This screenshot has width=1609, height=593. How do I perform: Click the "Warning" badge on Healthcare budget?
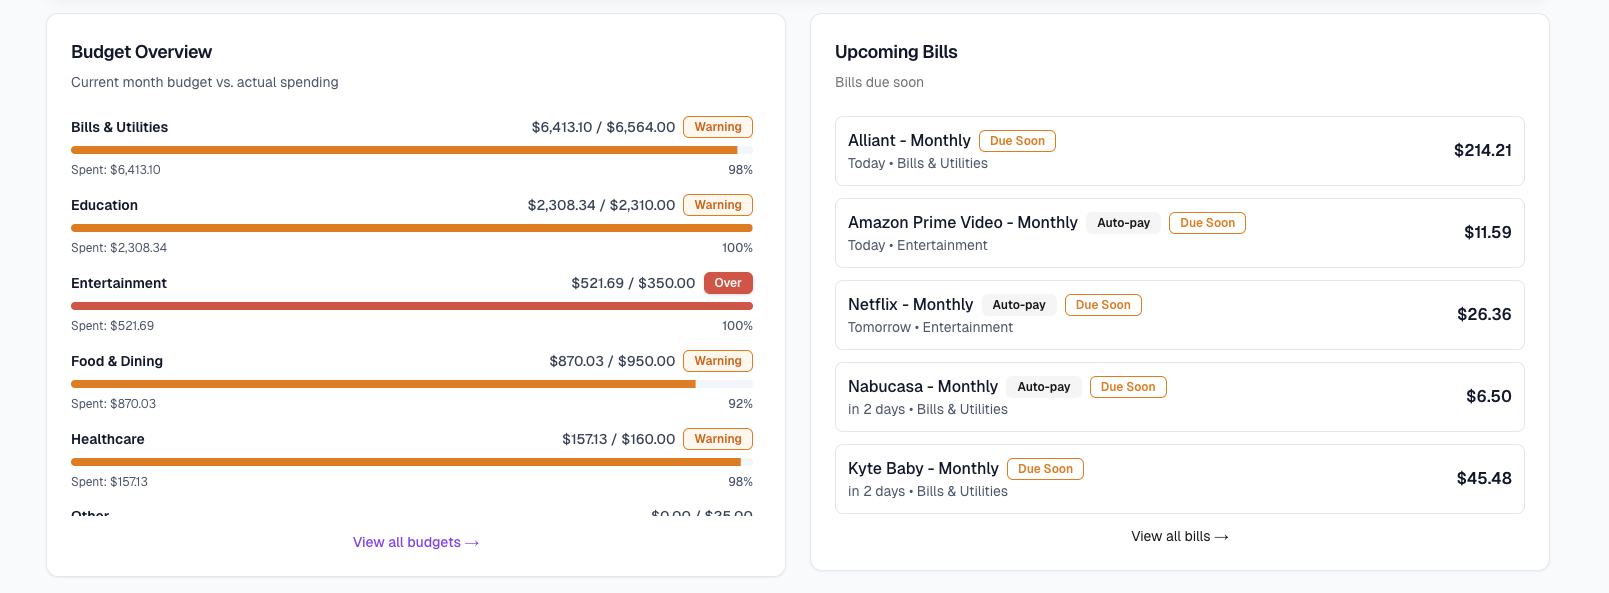point(718,439)
